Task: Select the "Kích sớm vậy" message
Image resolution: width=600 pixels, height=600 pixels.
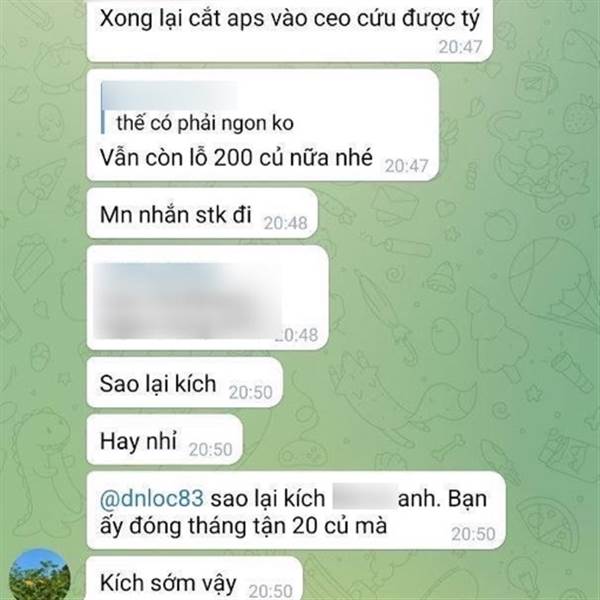Action: (168, 583)
